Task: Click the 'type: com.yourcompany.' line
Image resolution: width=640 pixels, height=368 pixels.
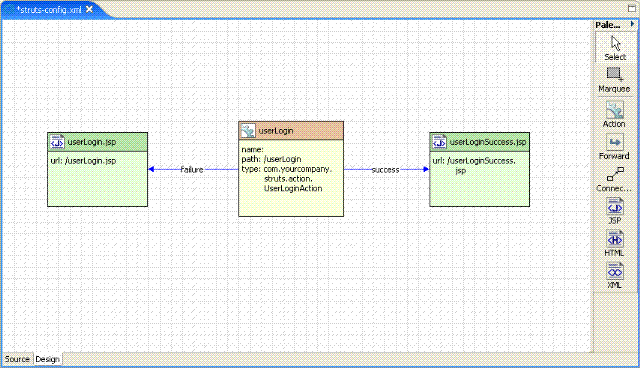Action: tap(287, 169)
